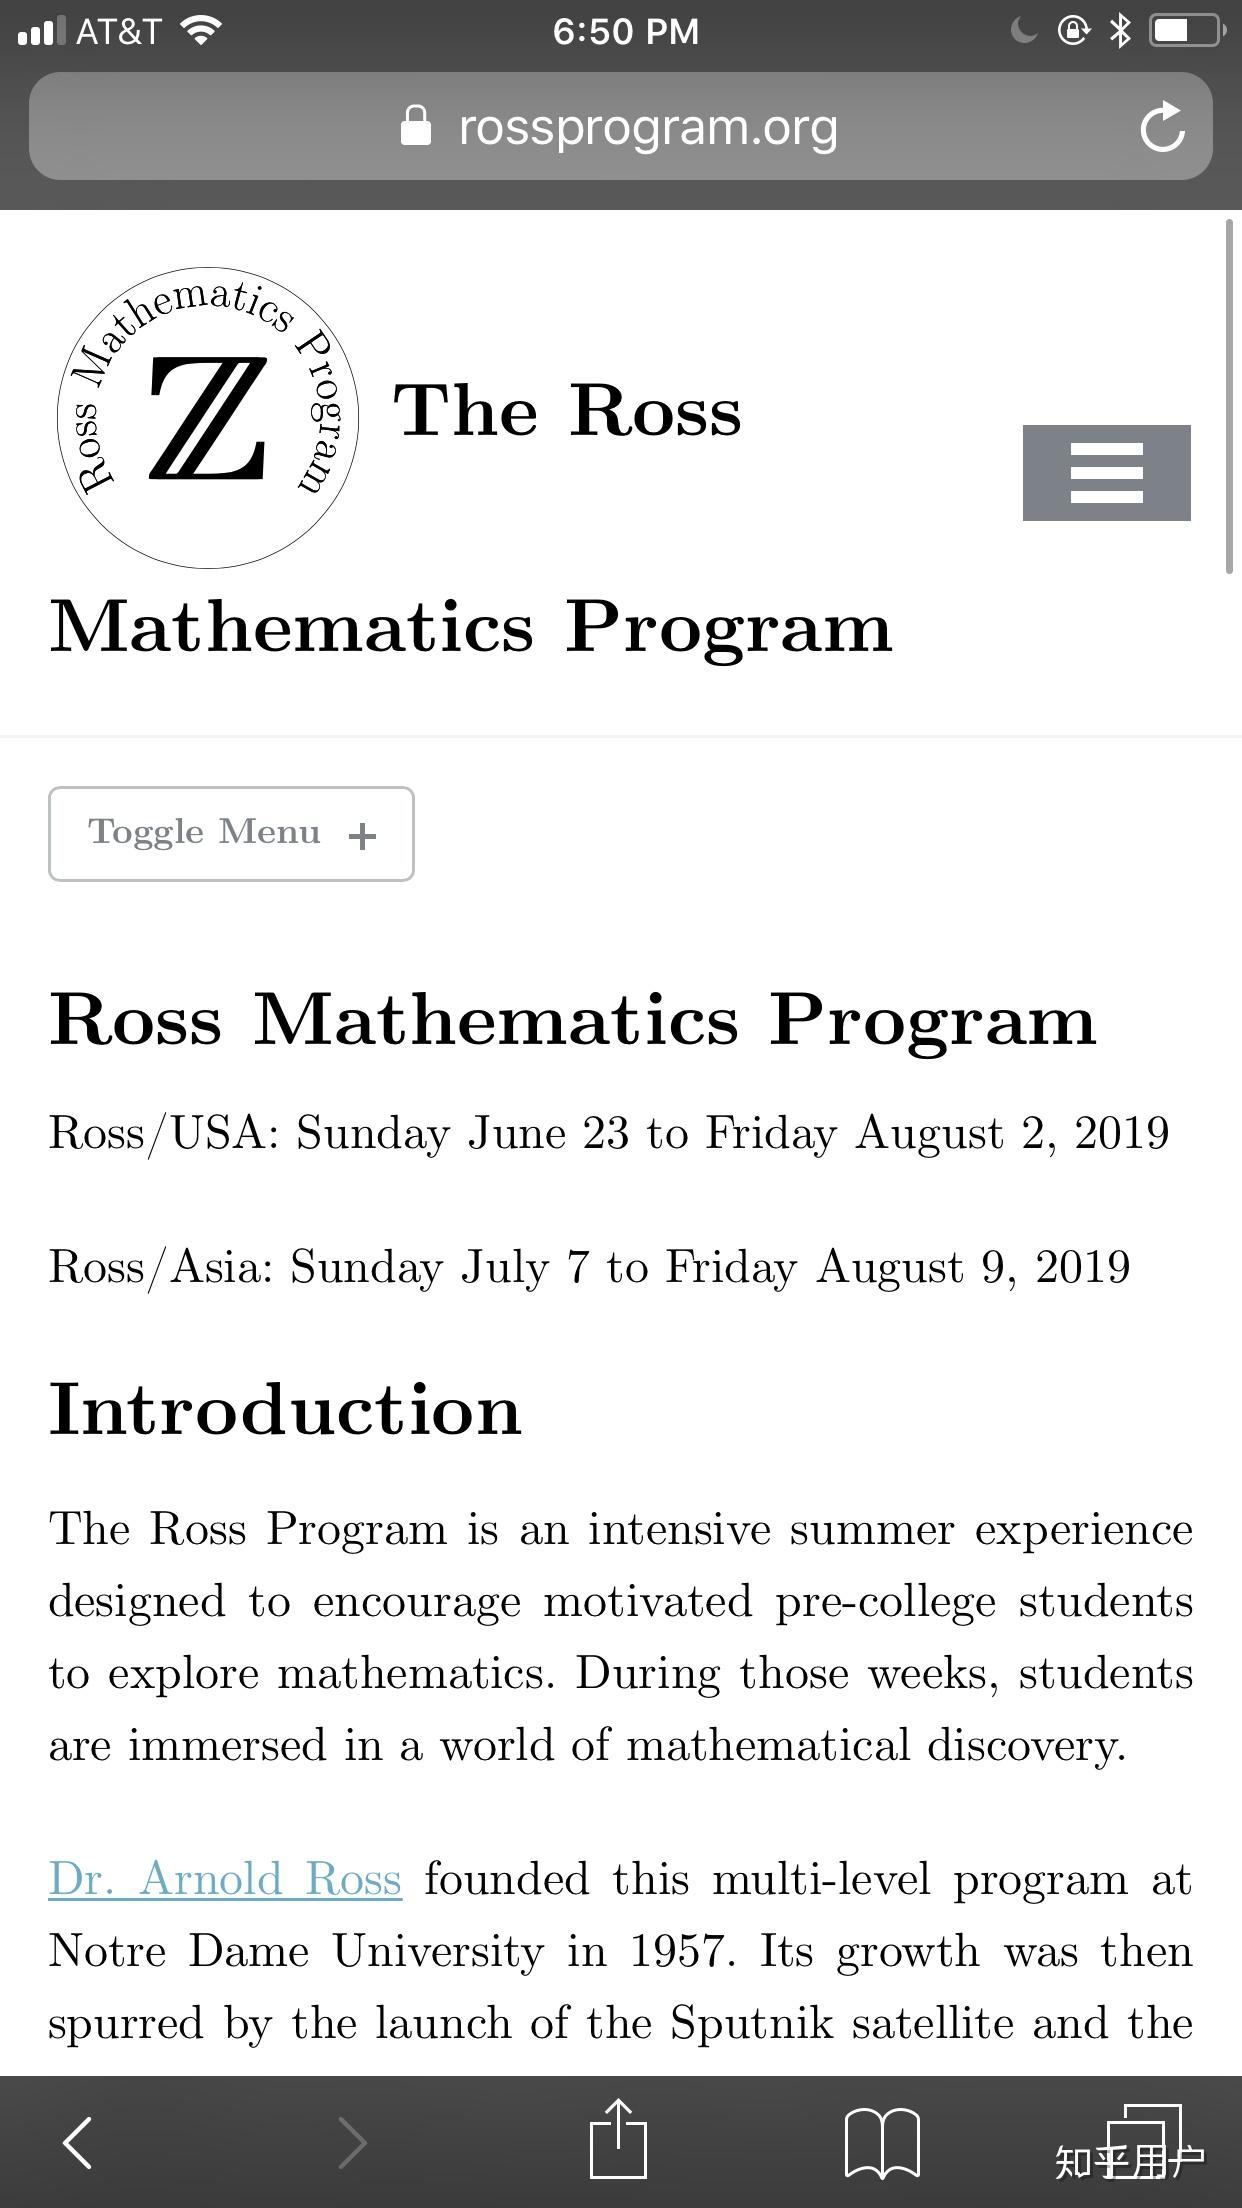Viewport: 1242px width, 2208px height.
Task: Tap the Bluetooth status icon
Action: click(1120, 30)
